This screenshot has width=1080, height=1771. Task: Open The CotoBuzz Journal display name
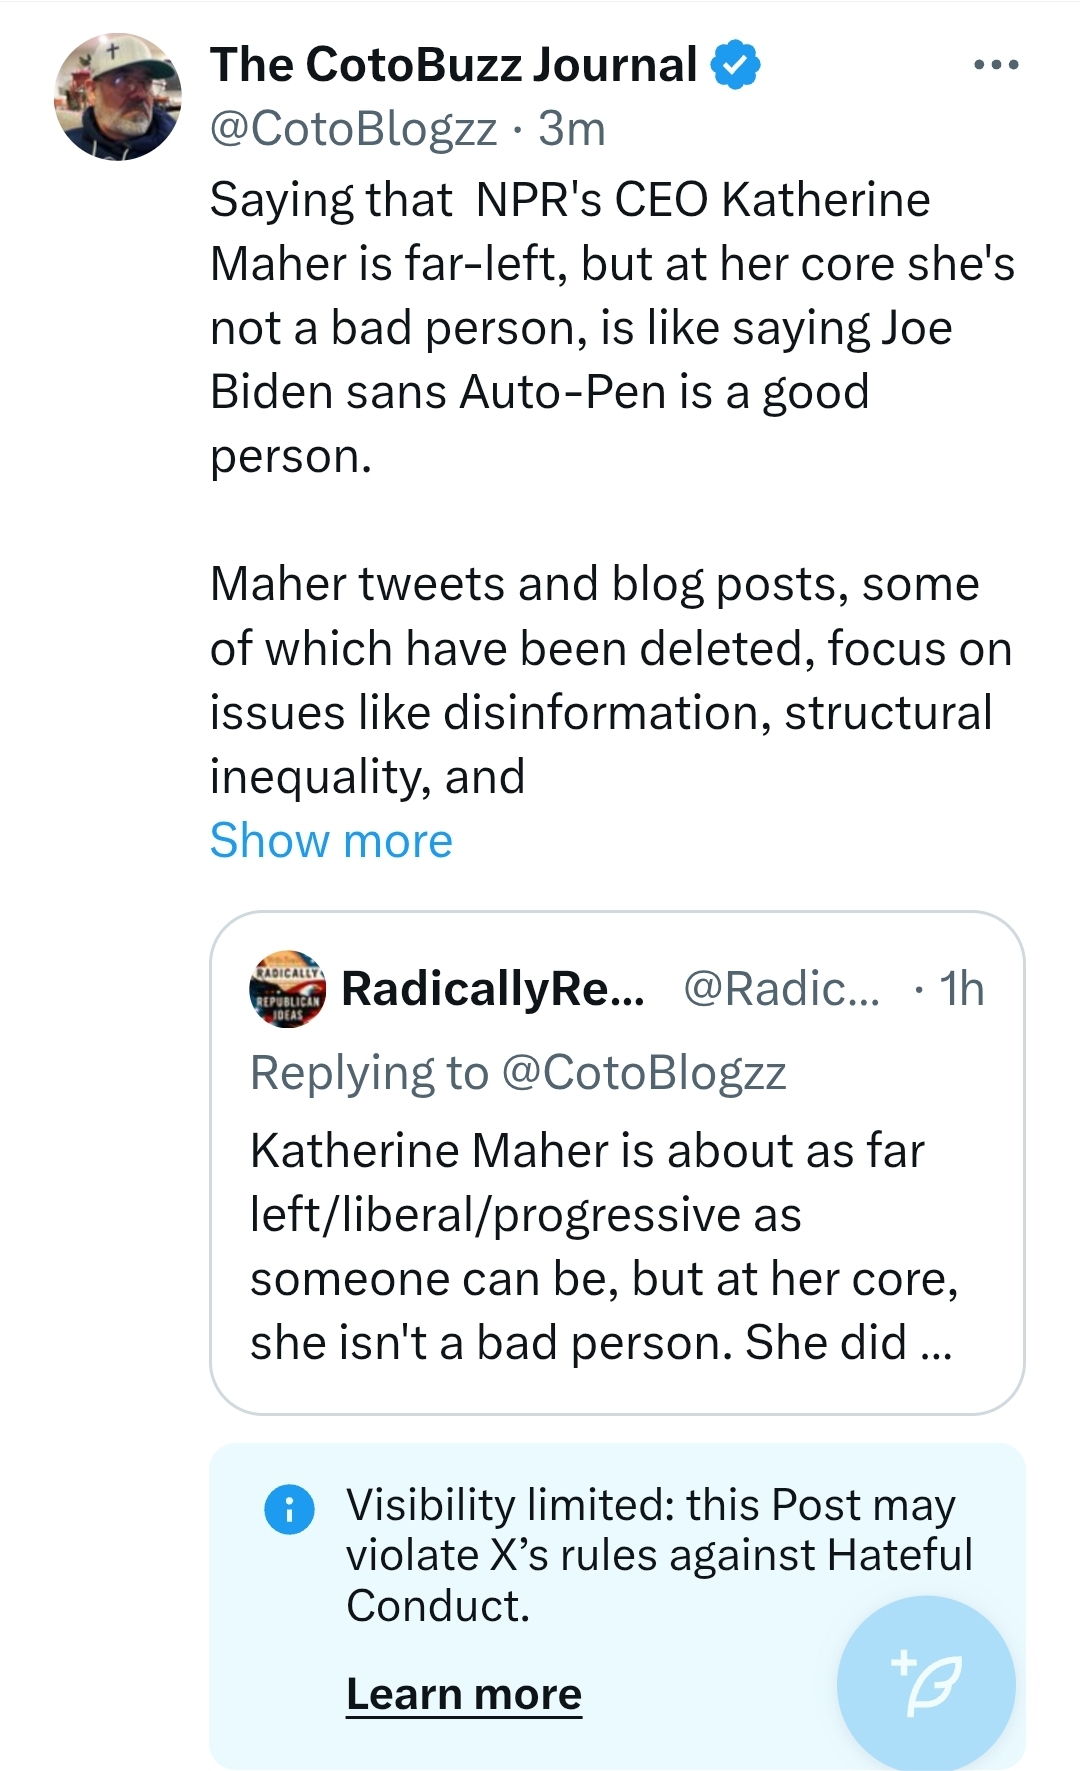453,65
